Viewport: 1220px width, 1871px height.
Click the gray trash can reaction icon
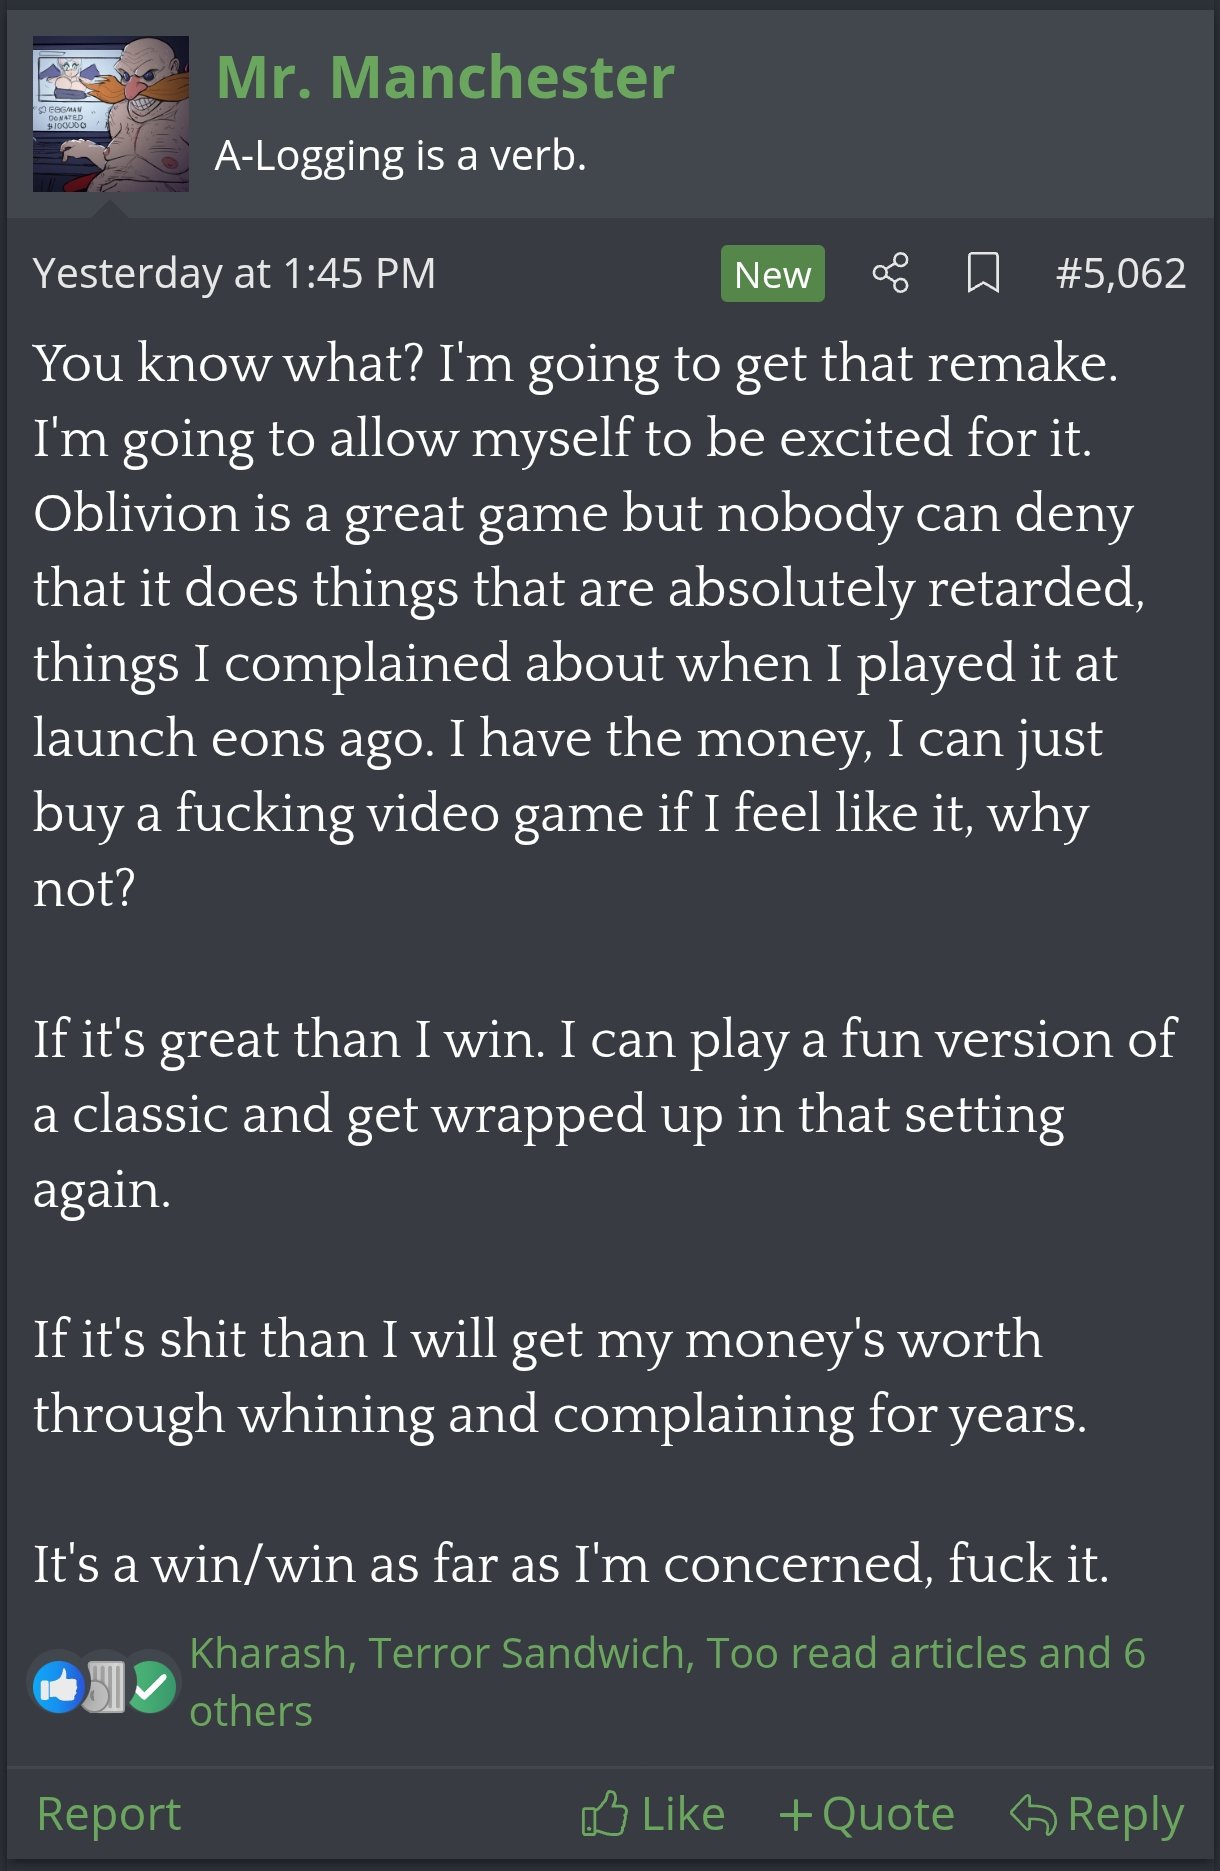106,1686
